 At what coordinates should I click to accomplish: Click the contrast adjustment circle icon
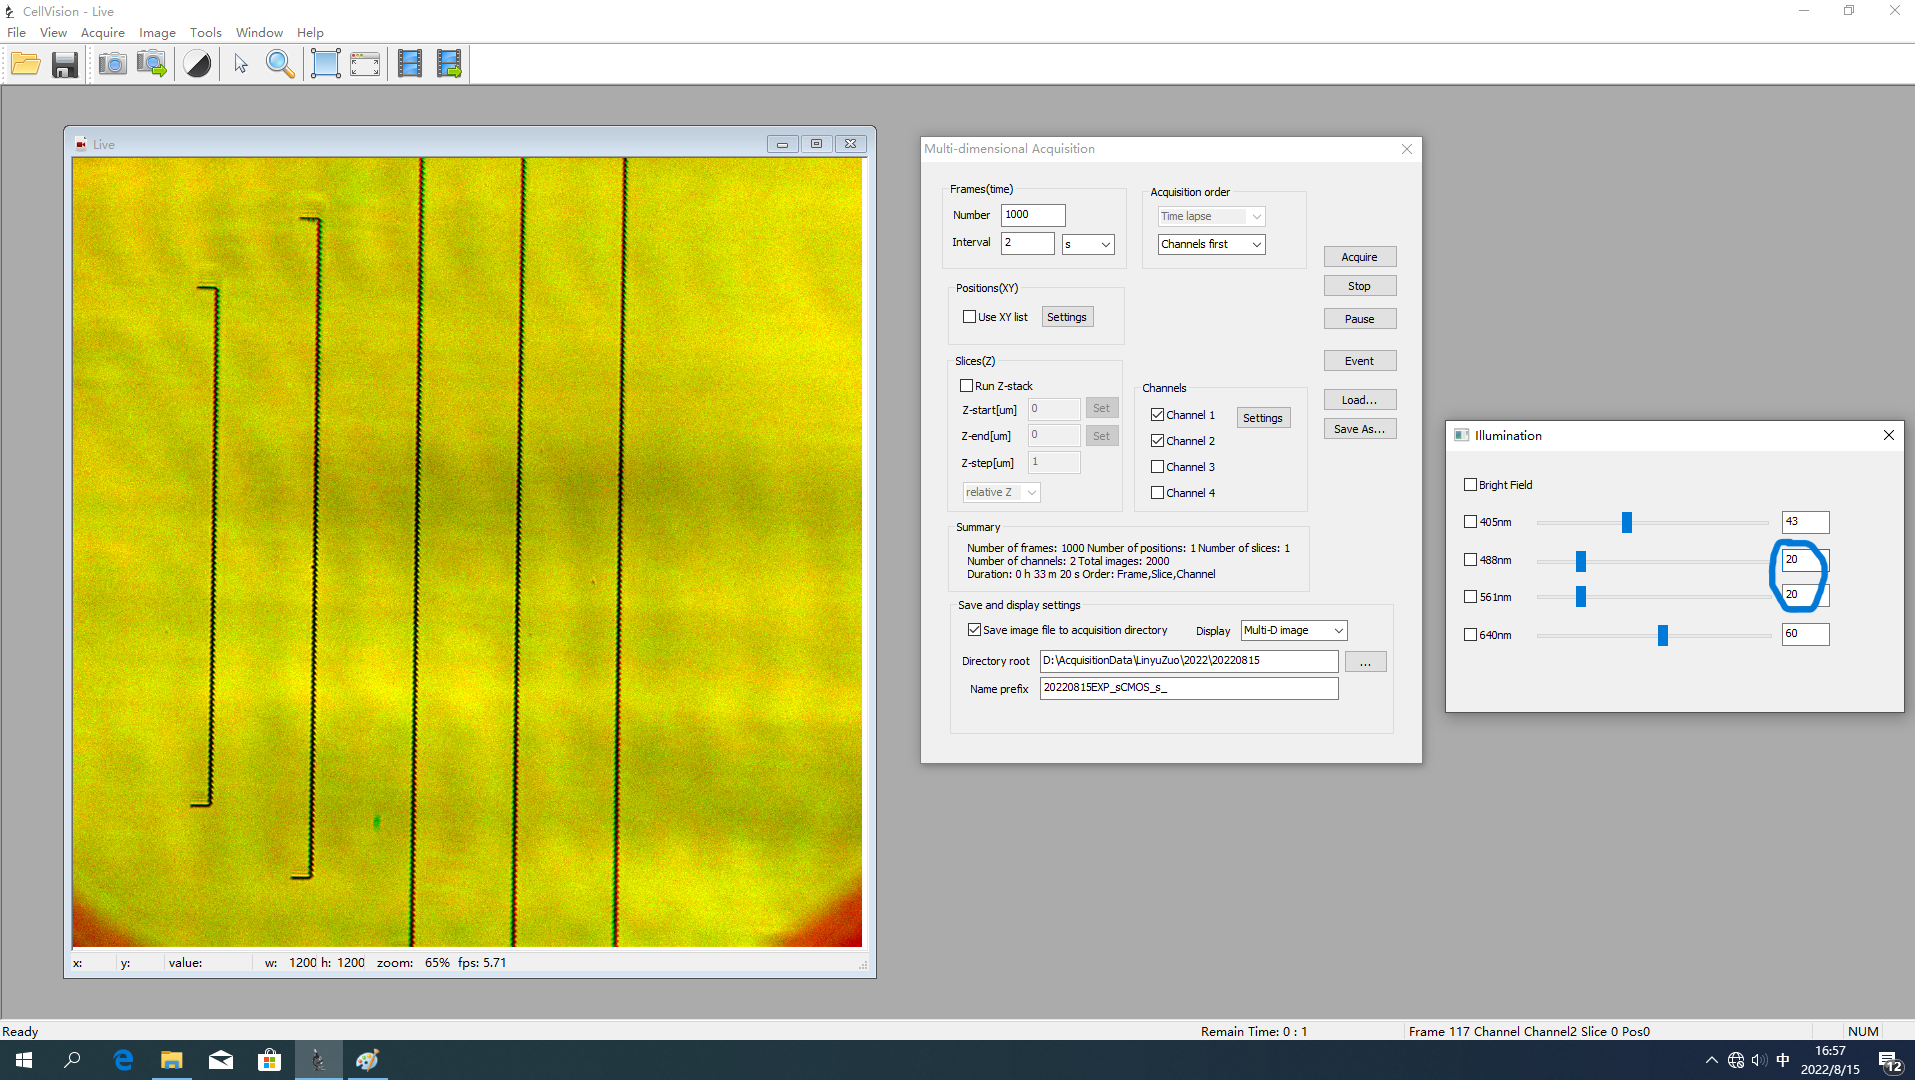[198, 65]
